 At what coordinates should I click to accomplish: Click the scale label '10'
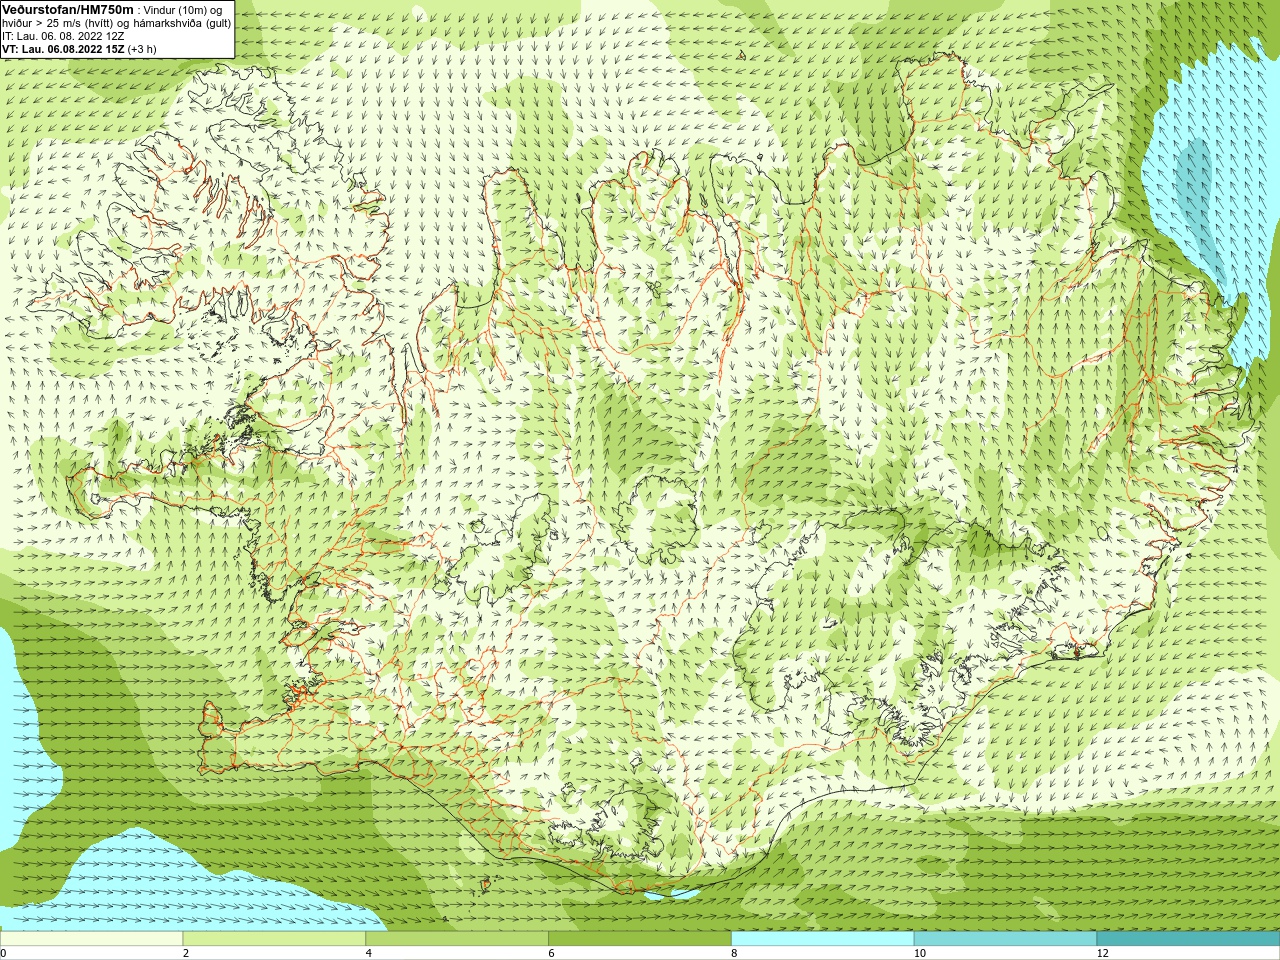[x=919, y=953]
